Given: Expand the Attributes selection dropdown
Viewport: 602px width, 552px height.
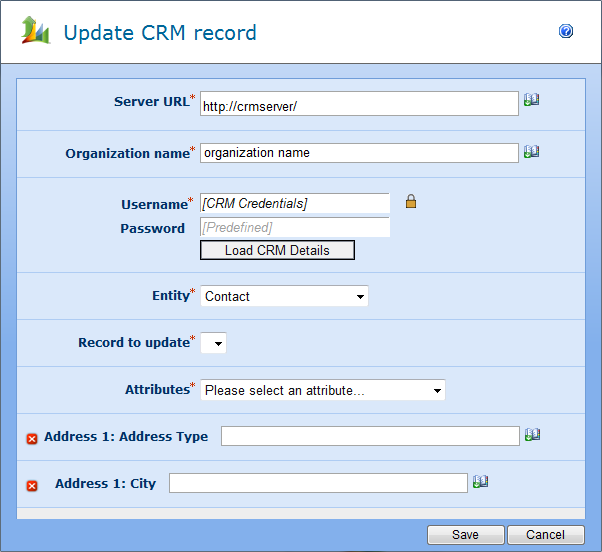Looking at the screenshot, I should click(322, 390).
